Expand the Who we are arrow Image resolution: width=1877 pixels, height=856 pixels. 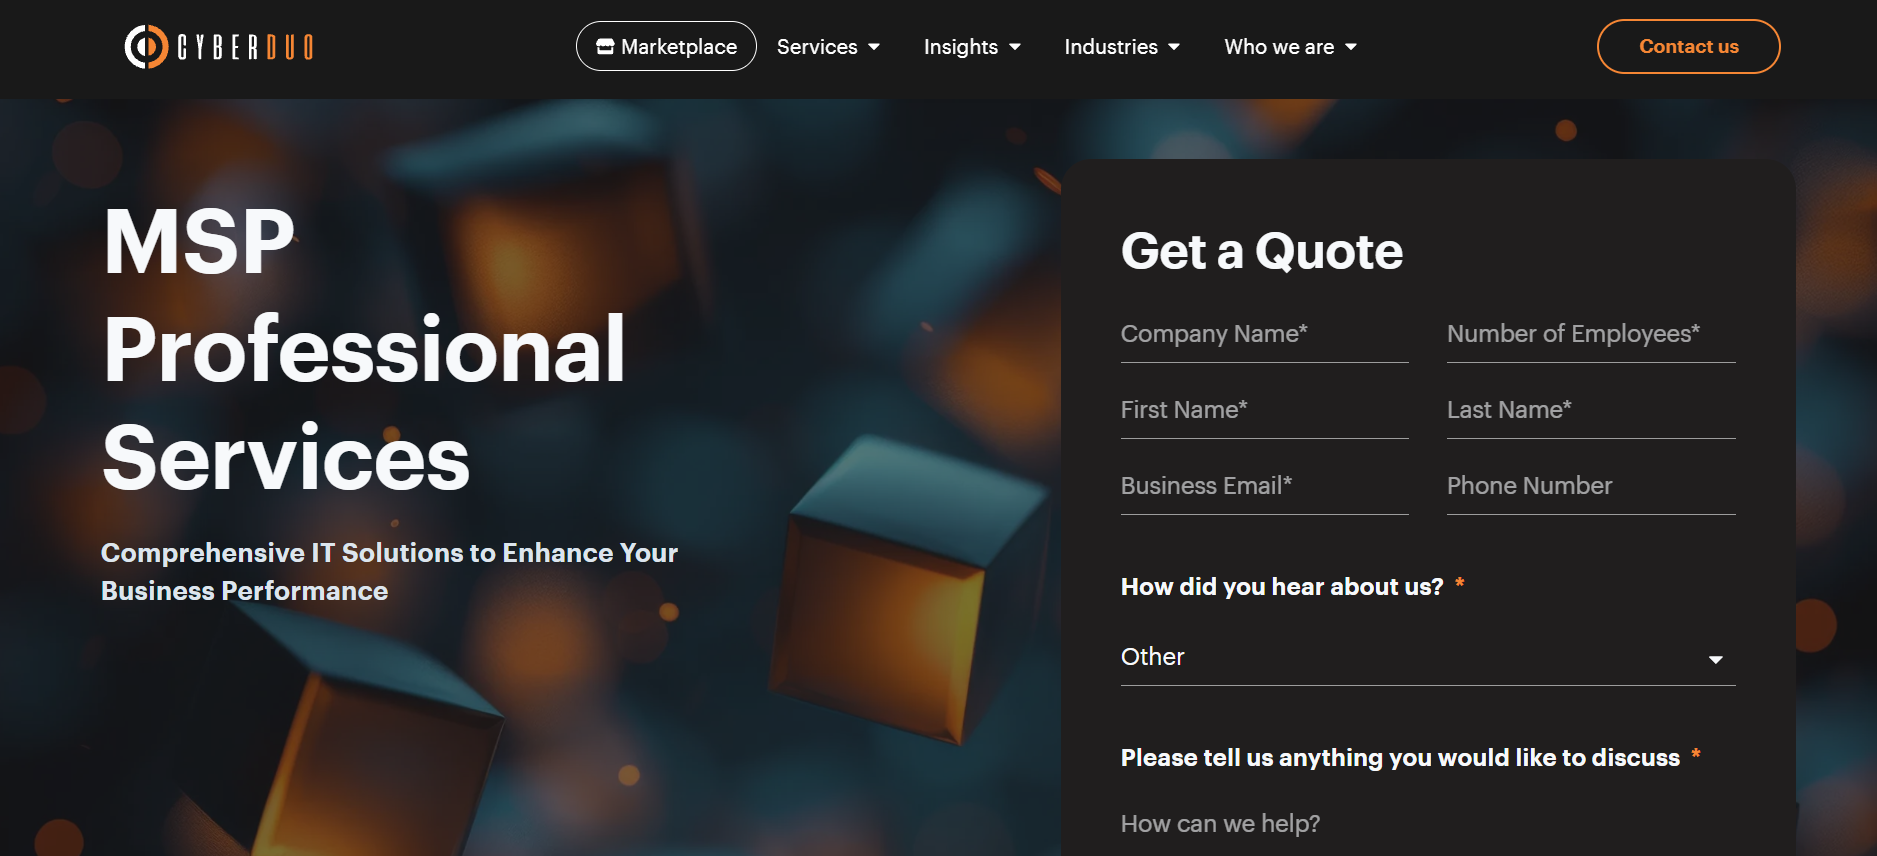tap(1351, 47)
